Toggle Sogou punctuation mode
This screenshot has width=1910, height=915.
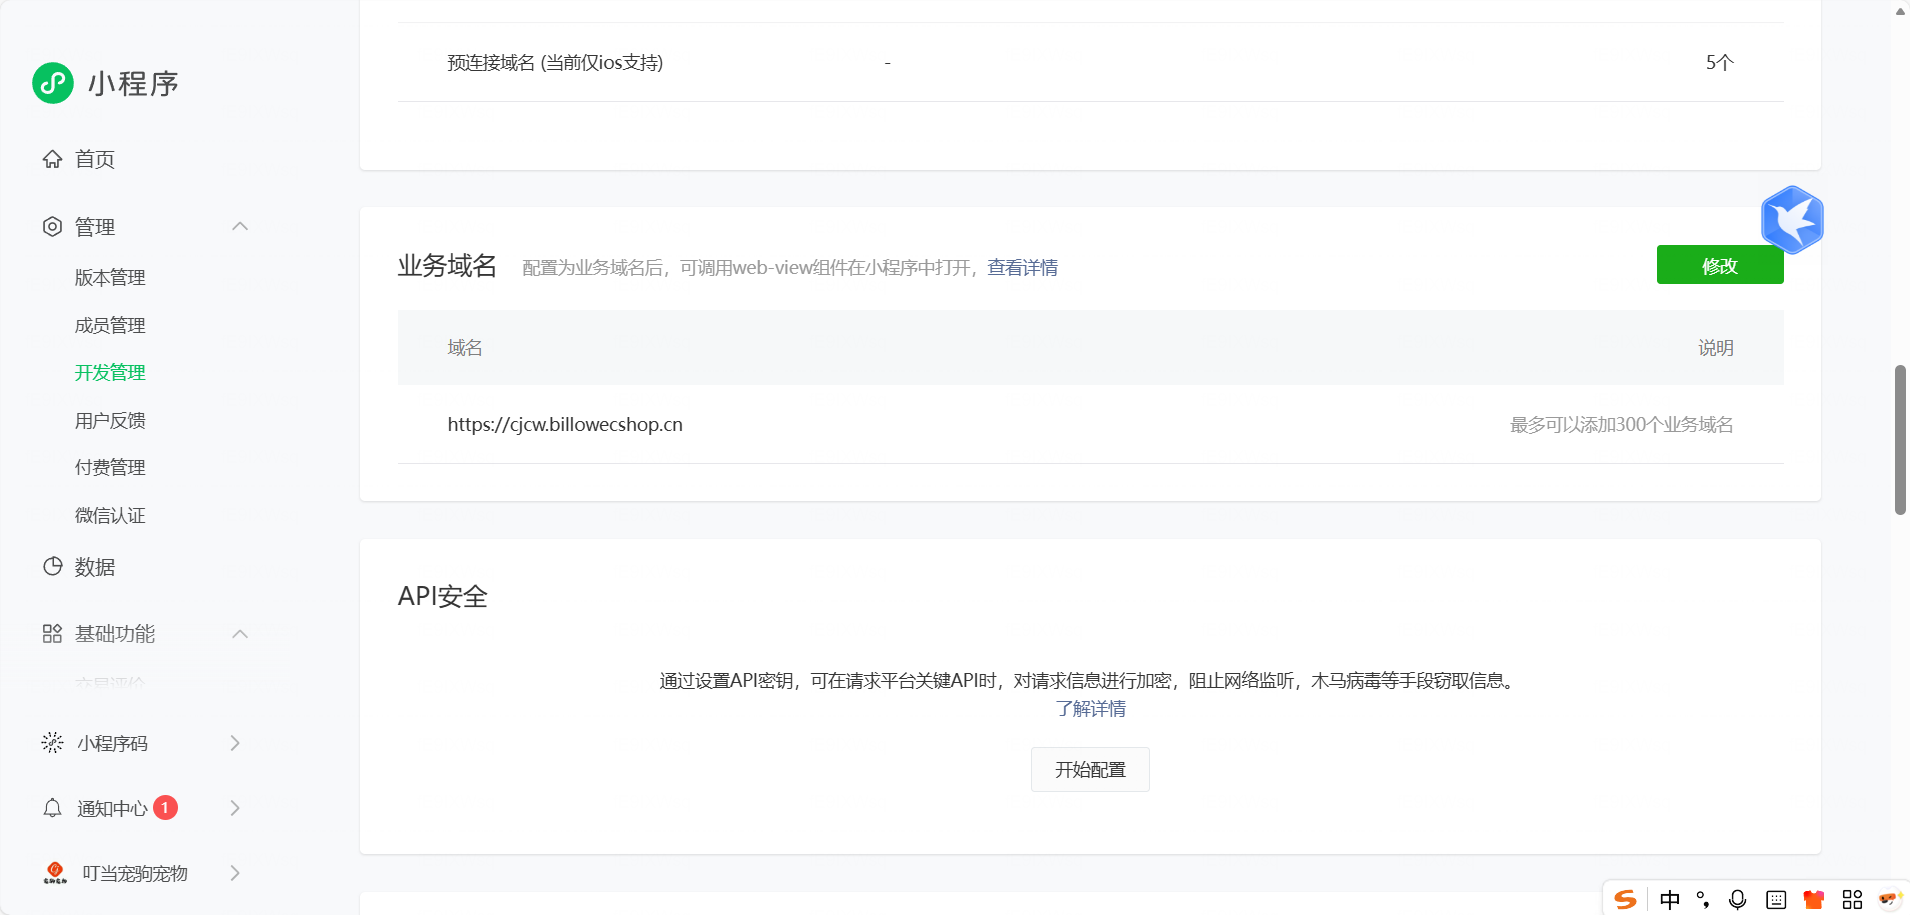pos(1703,900)
